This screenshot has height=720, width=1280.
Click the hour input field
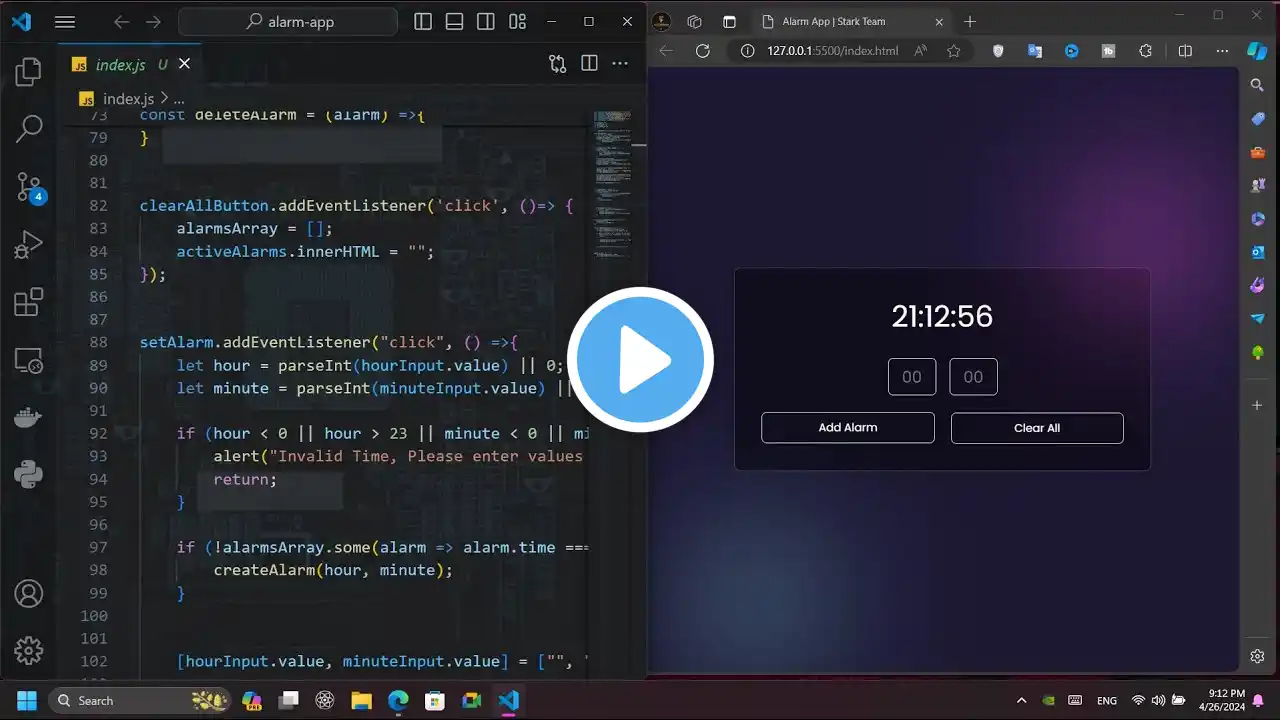912,377
